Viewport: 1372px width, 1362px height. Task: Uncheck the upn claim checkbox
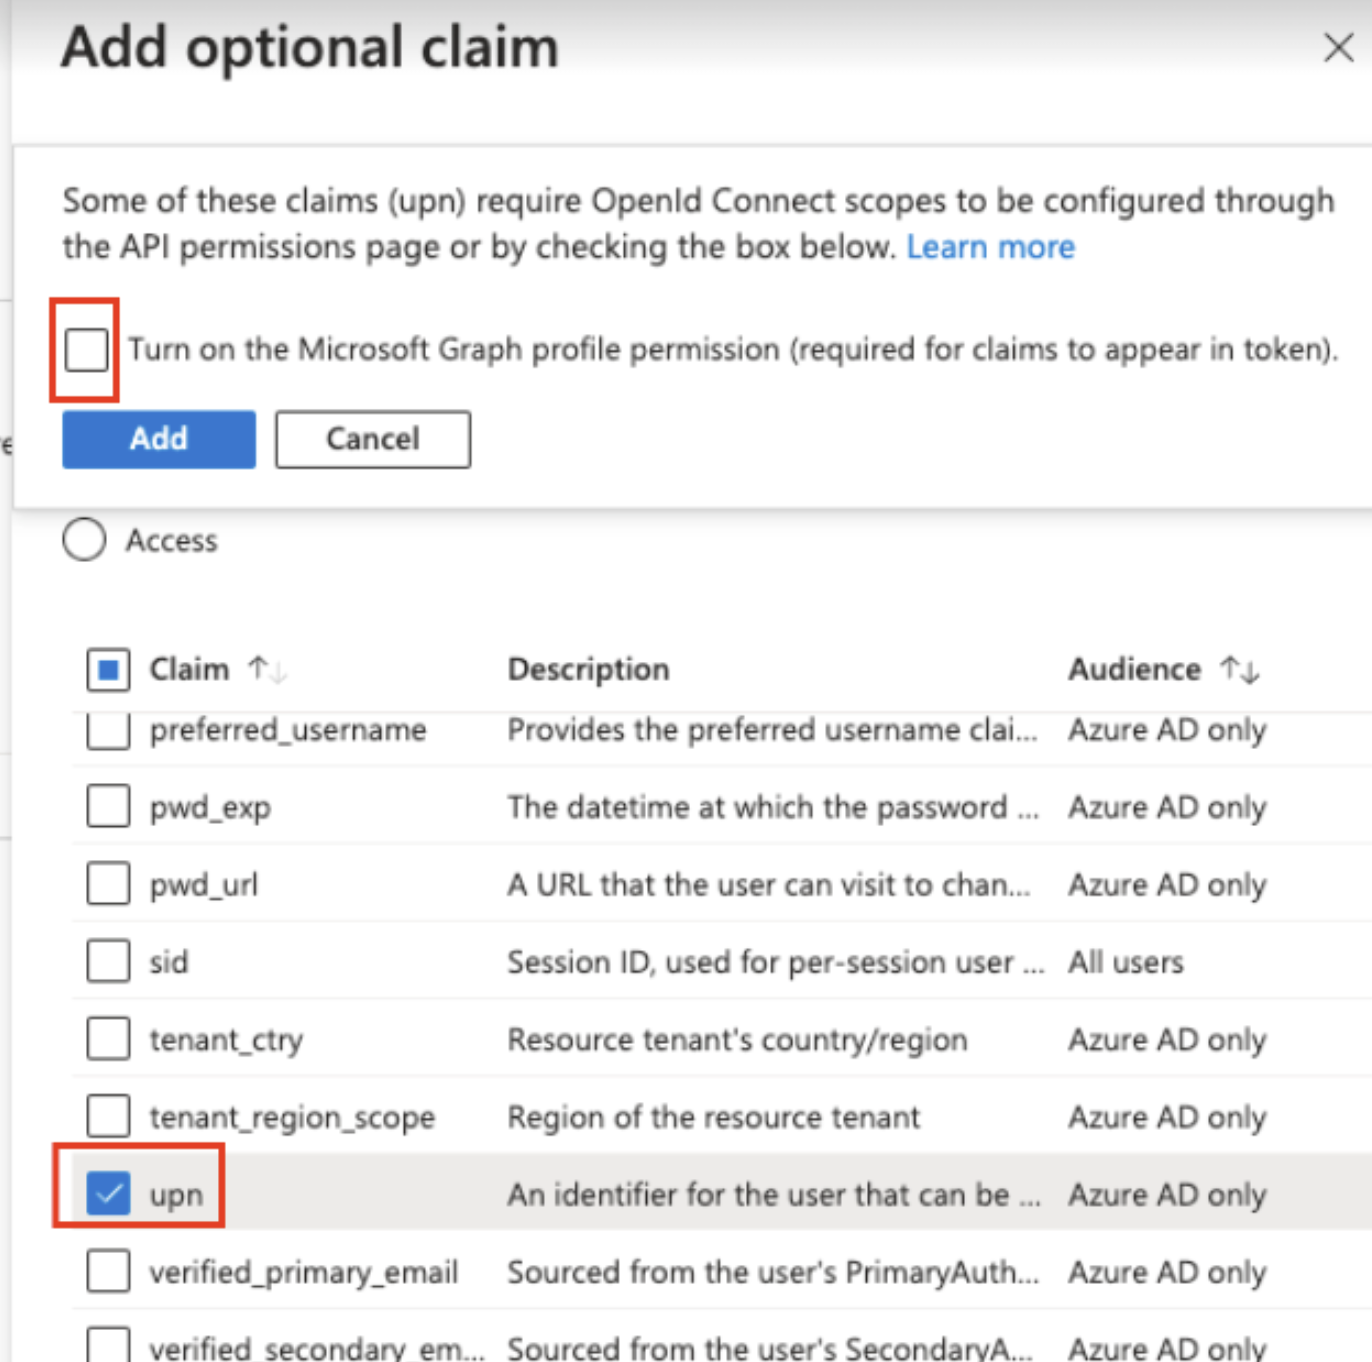(x=108, y=1193)
